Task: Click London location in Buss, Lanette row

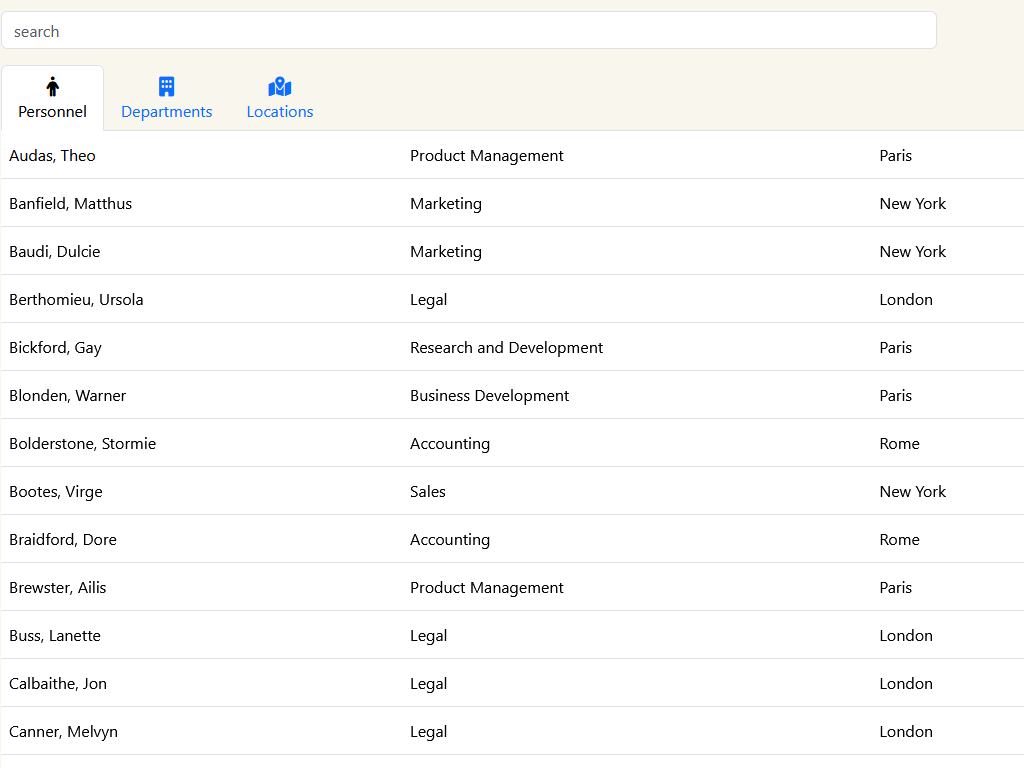Action: (906, 636)
